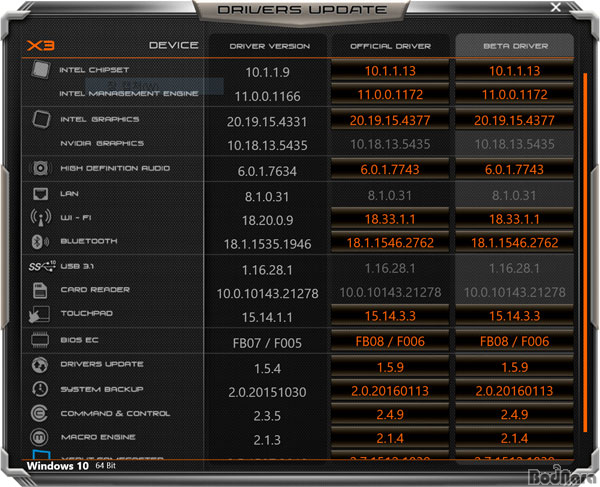Install beta Drivers Update 1.5.9
This screenshot has height=487, width=600.
(x=514, y=366)
